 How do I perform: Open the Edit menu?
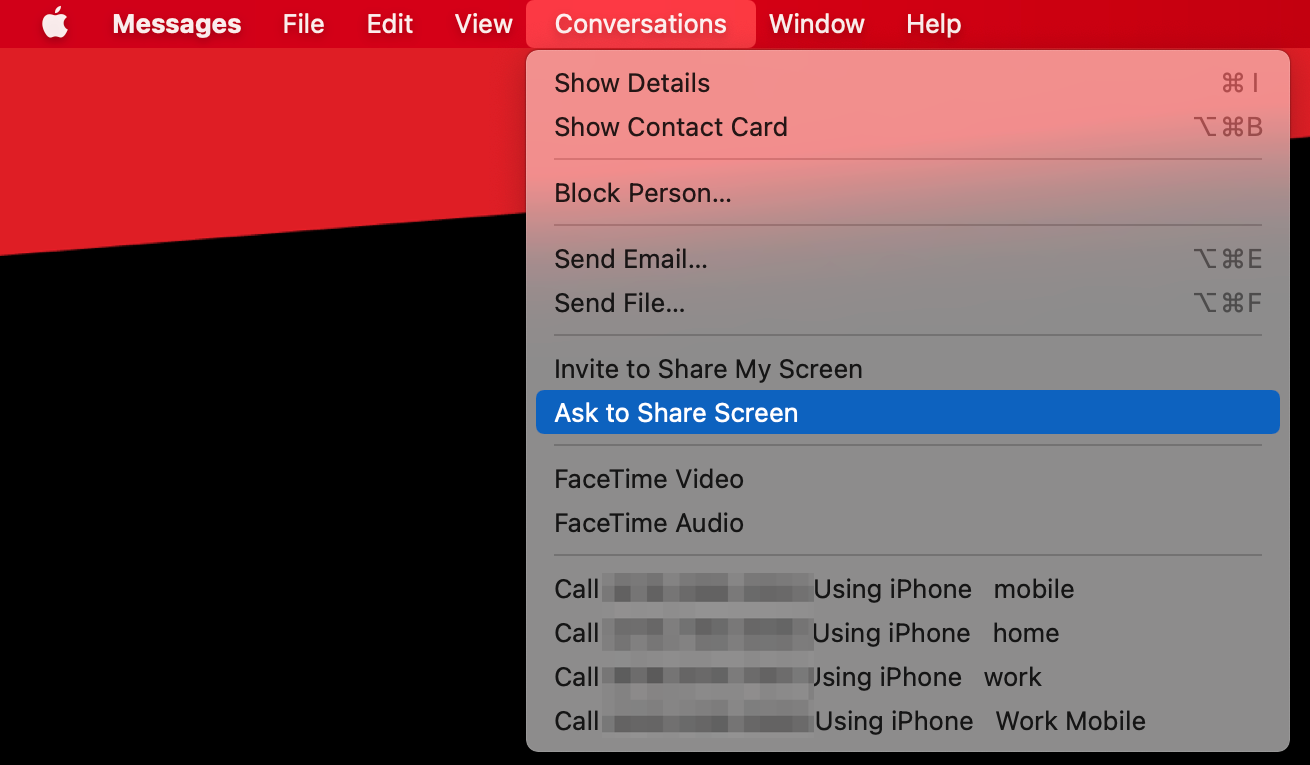coord(390,24)
